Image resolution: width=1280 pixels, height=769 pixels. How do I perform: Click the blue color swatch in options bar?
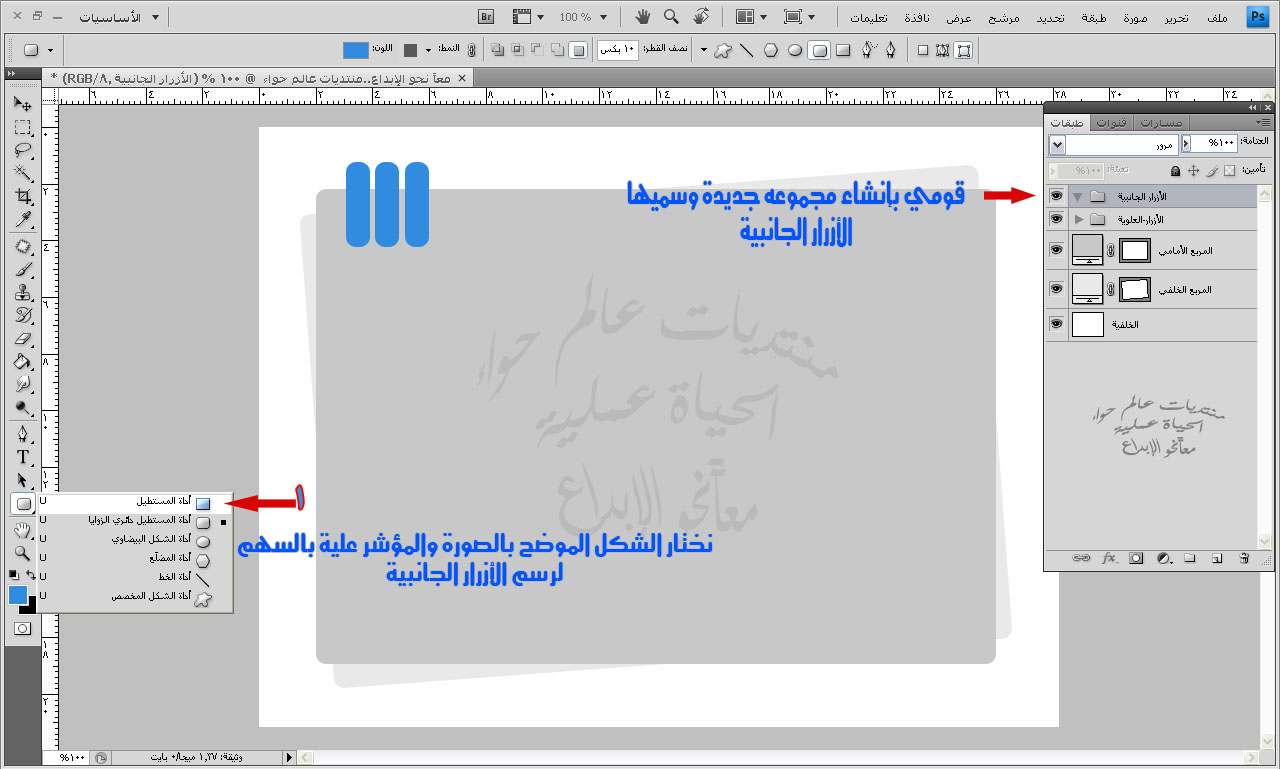point(356,50)
